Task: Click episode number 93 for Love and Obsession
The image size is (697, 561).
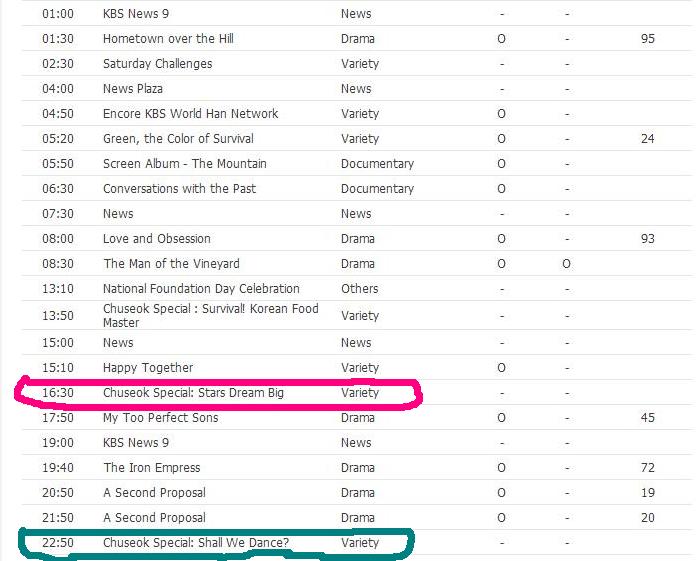Action: 648,239
